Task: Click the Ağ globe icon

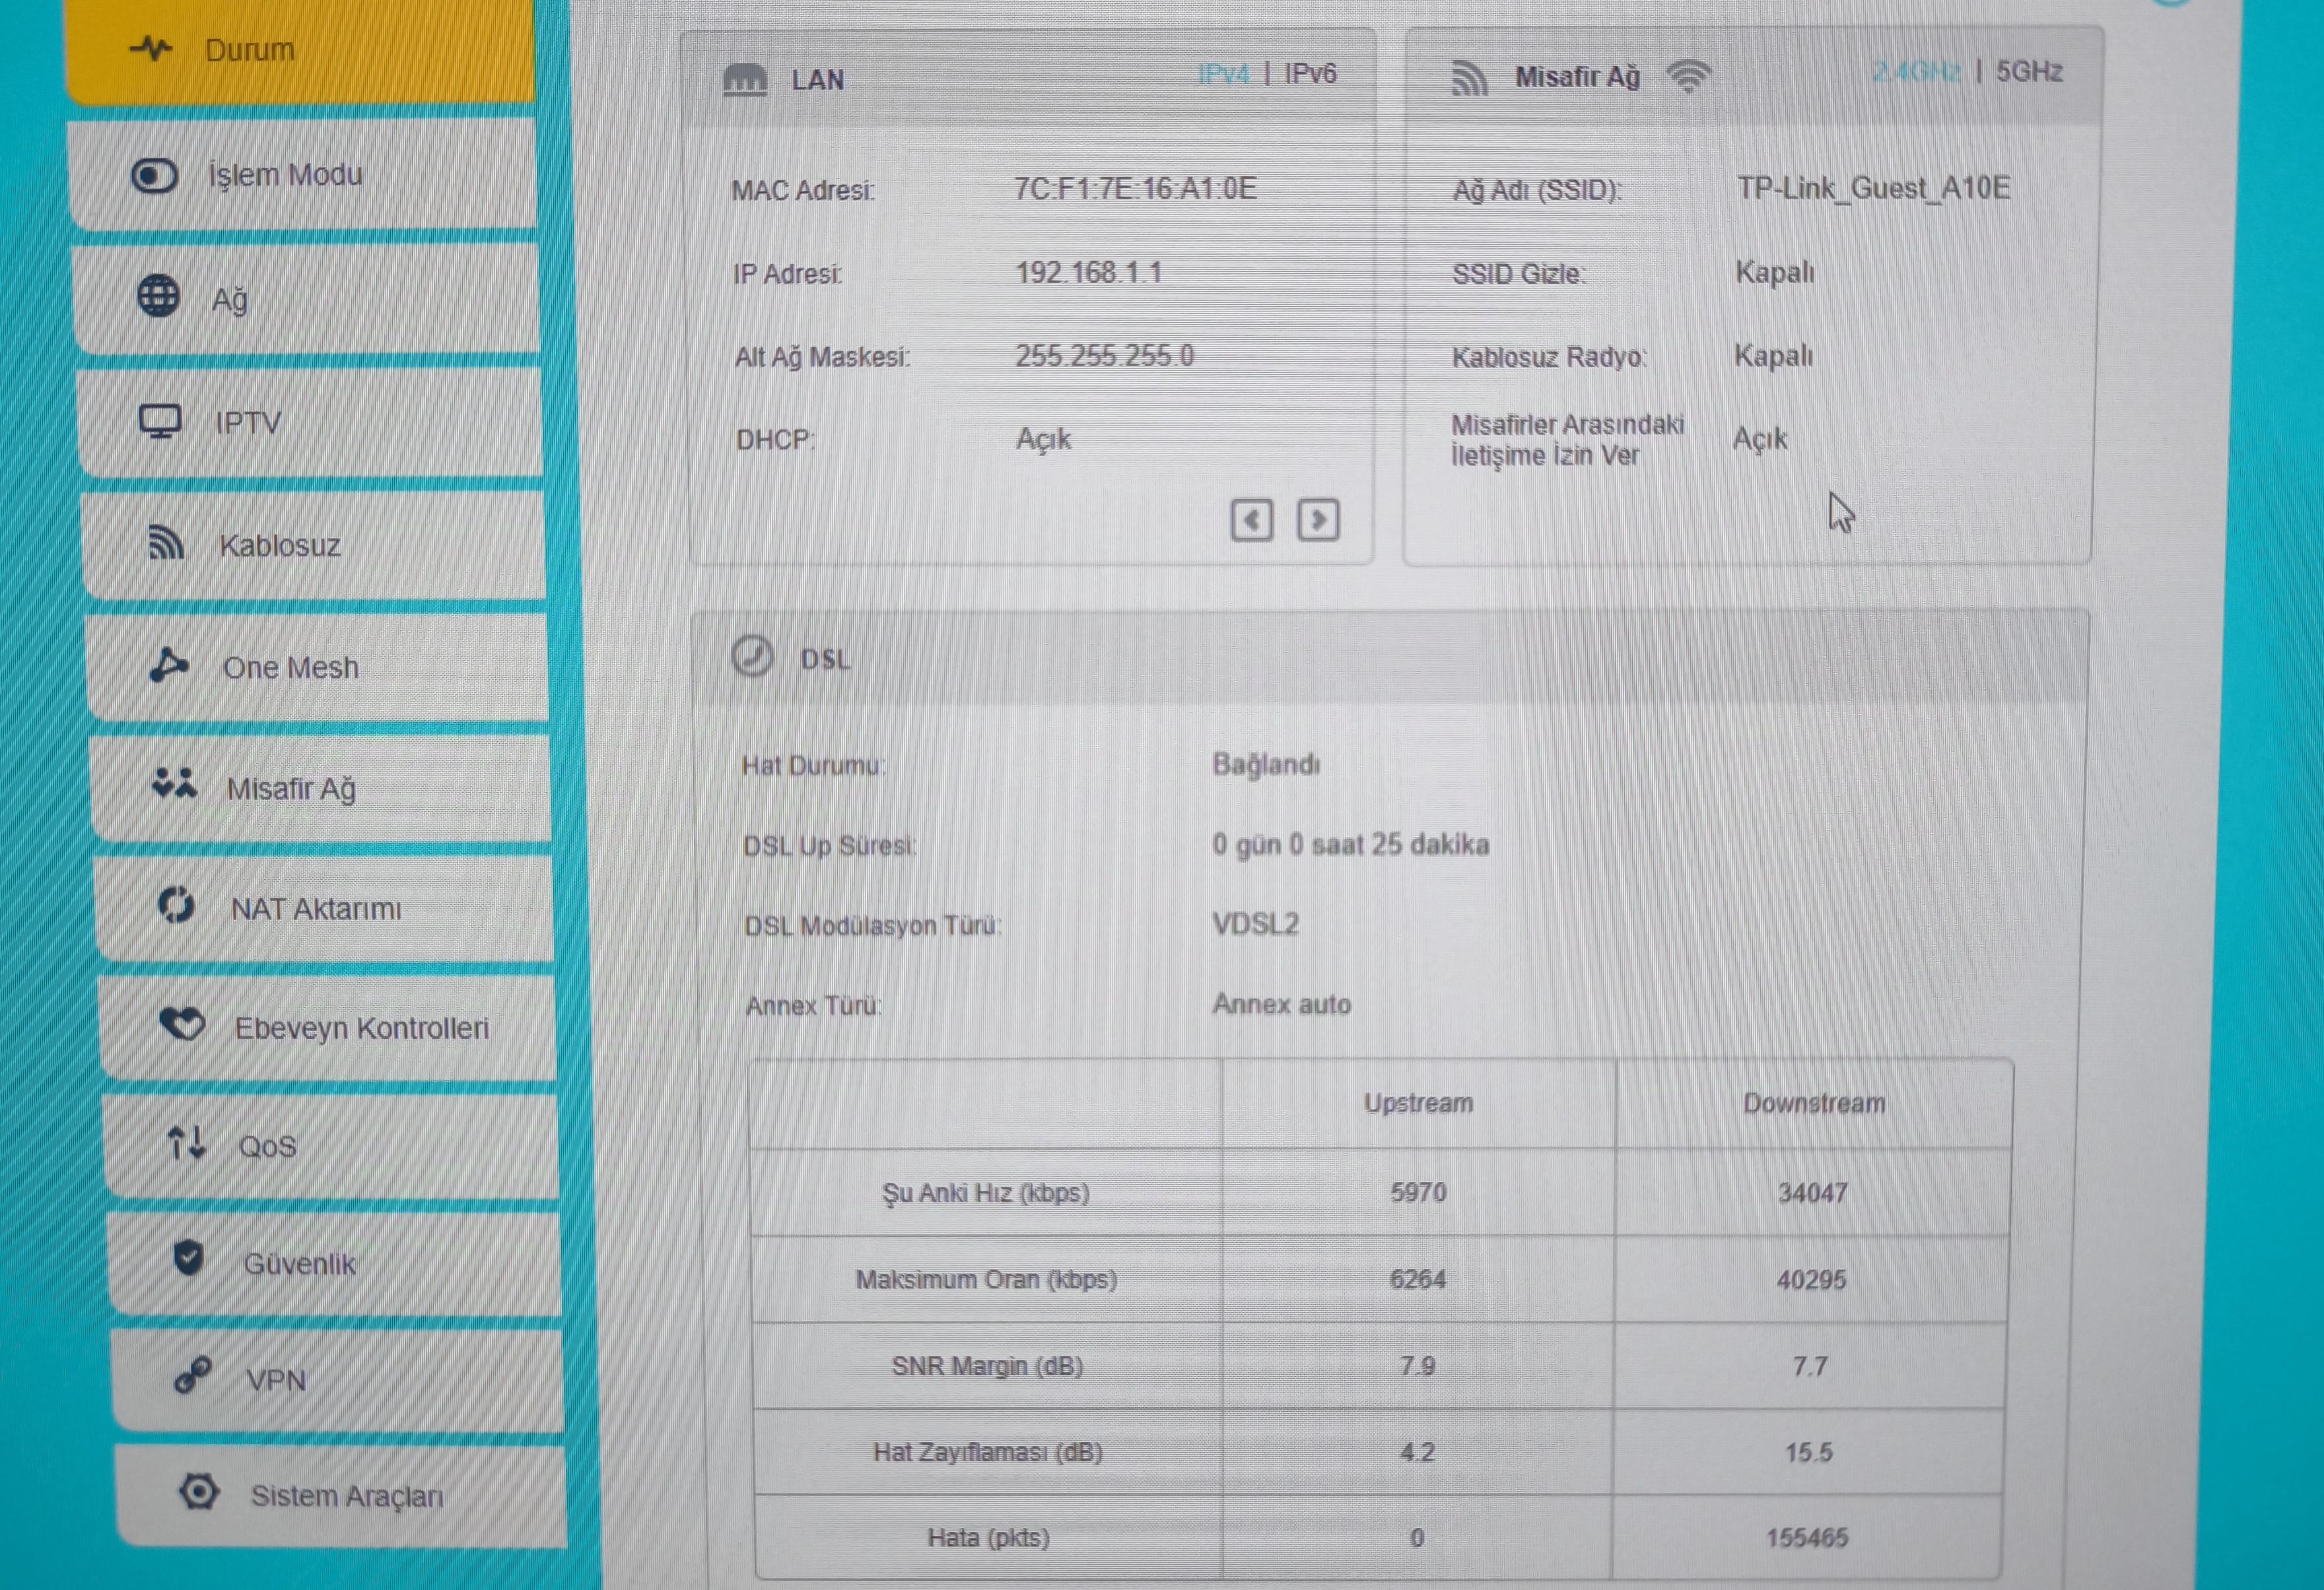Action: (158, 297)
